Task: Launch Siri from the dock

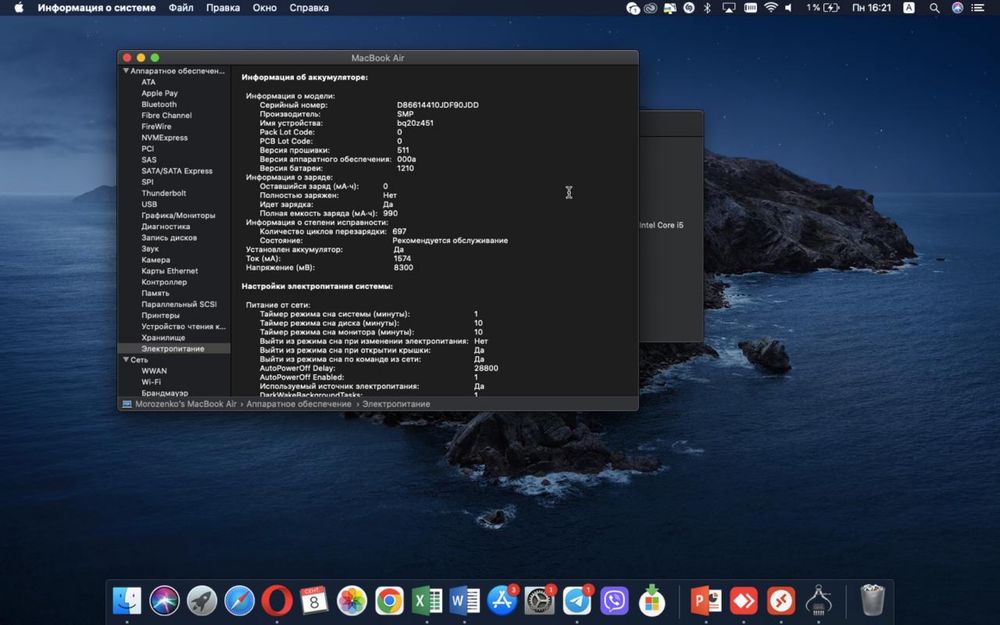Action: pos(164,601)
